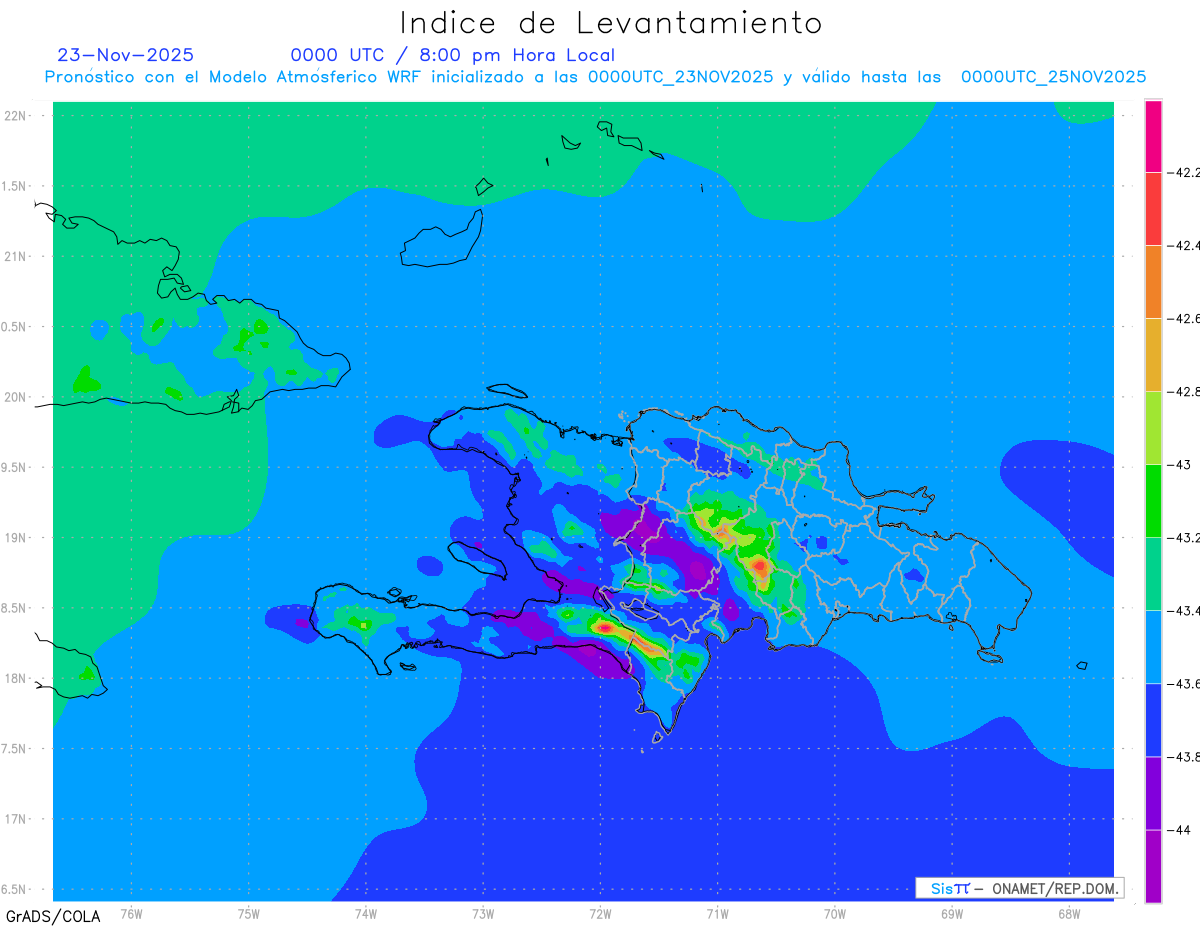Click the '17N' latitude label
This screenshot has width=1200, height=927.
[16, 819]
